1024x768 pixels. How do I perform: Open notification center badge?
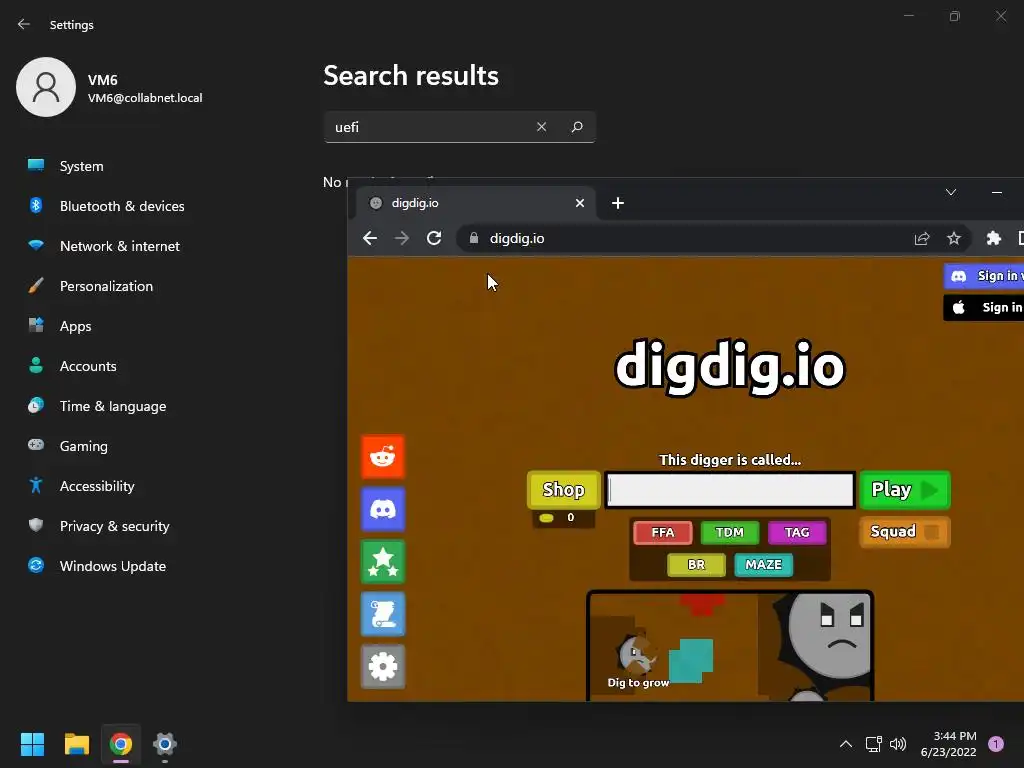click(x=996, y=744)
